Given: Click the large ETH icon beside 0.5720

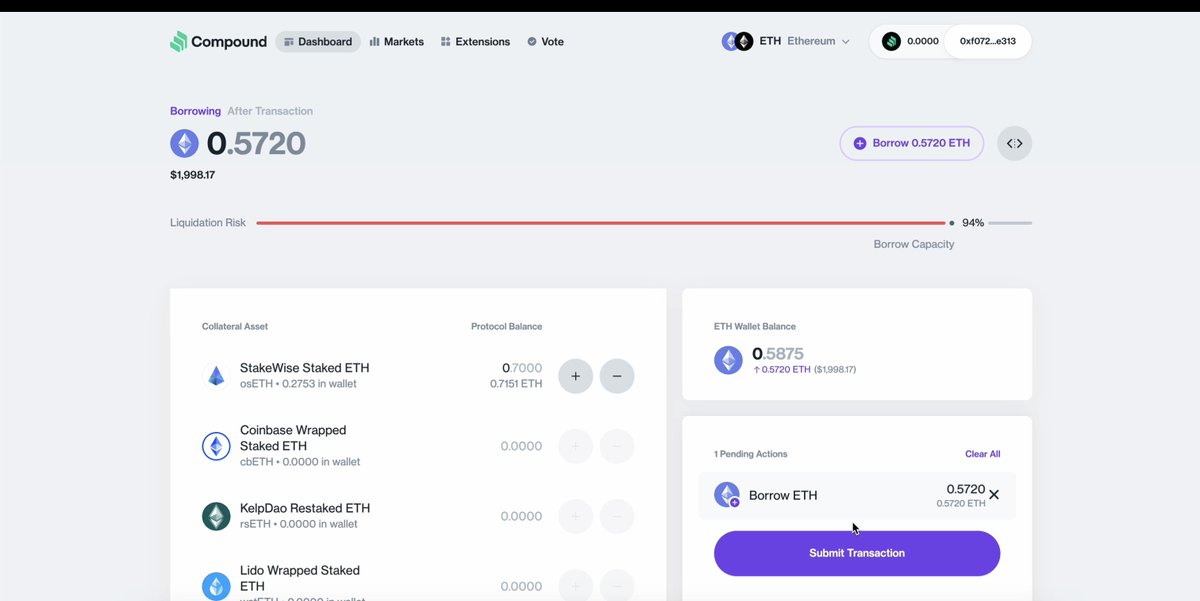Looking at the screenshot, I should click(x=184, y=143).
